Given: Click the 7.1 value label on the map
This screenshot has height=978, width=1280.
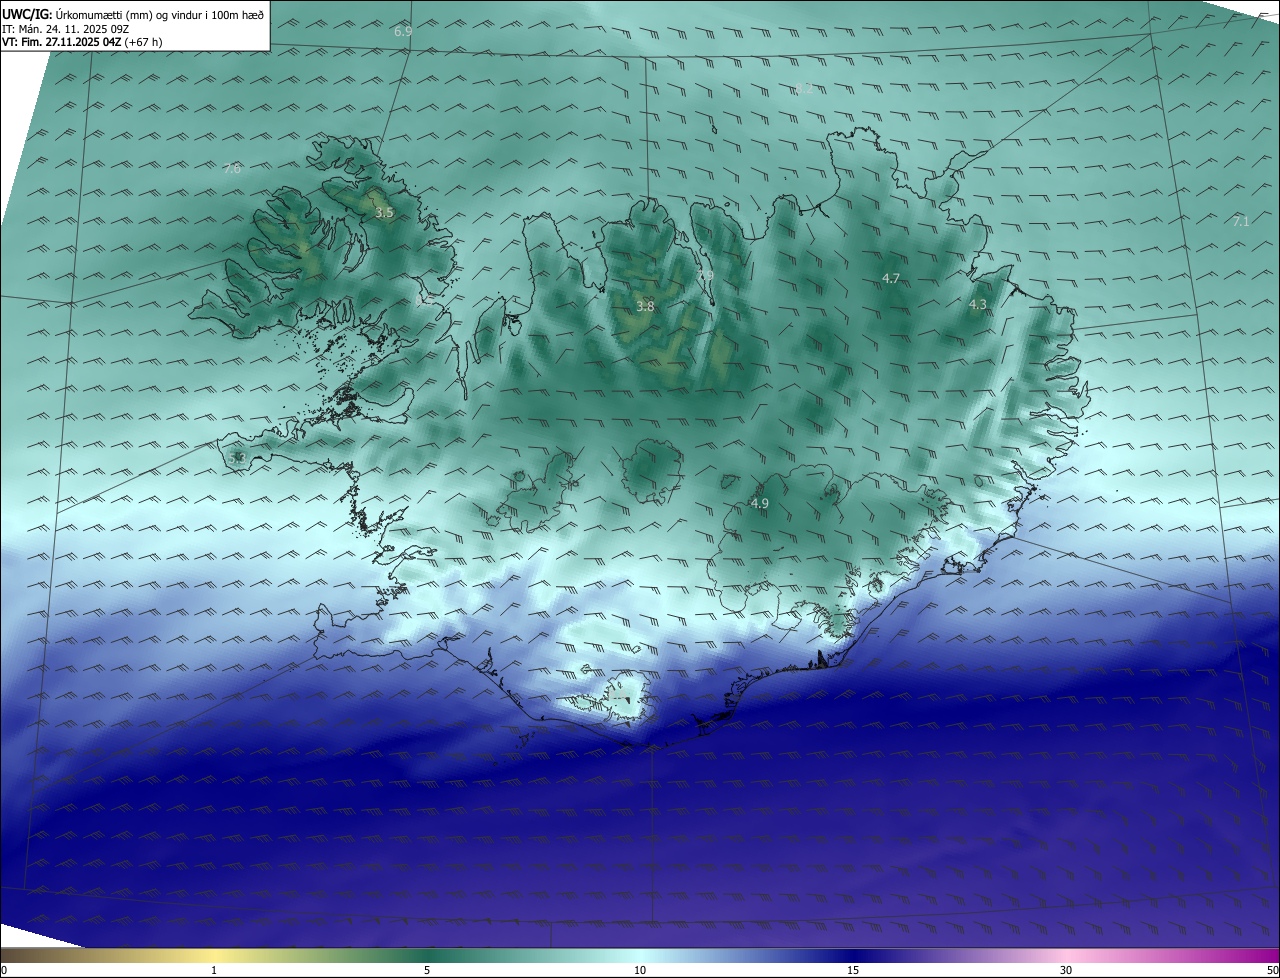Looking at the screenshot, I should point(1241,221).
